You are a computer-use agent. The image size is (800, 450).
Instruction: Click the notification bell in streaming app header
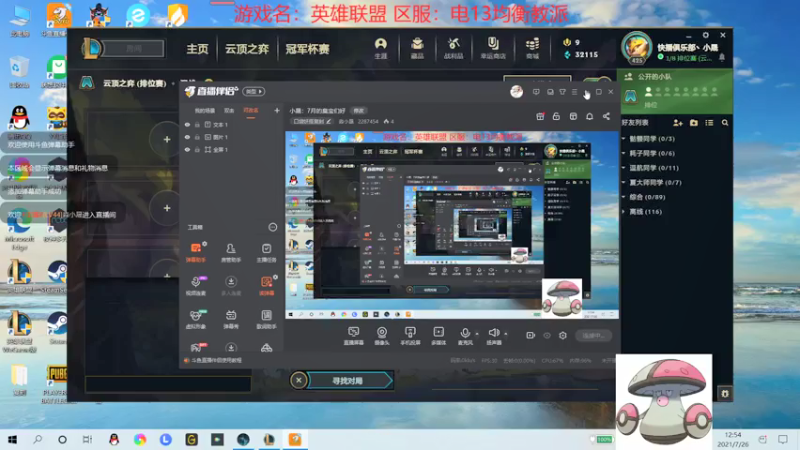click(589, 116)
